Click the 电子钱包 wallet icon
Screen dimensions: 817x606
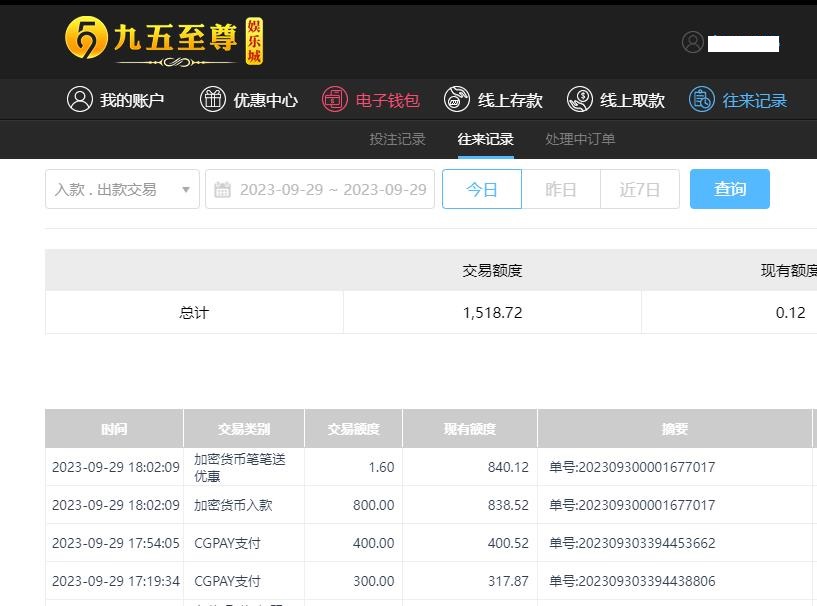pos(335,100)
